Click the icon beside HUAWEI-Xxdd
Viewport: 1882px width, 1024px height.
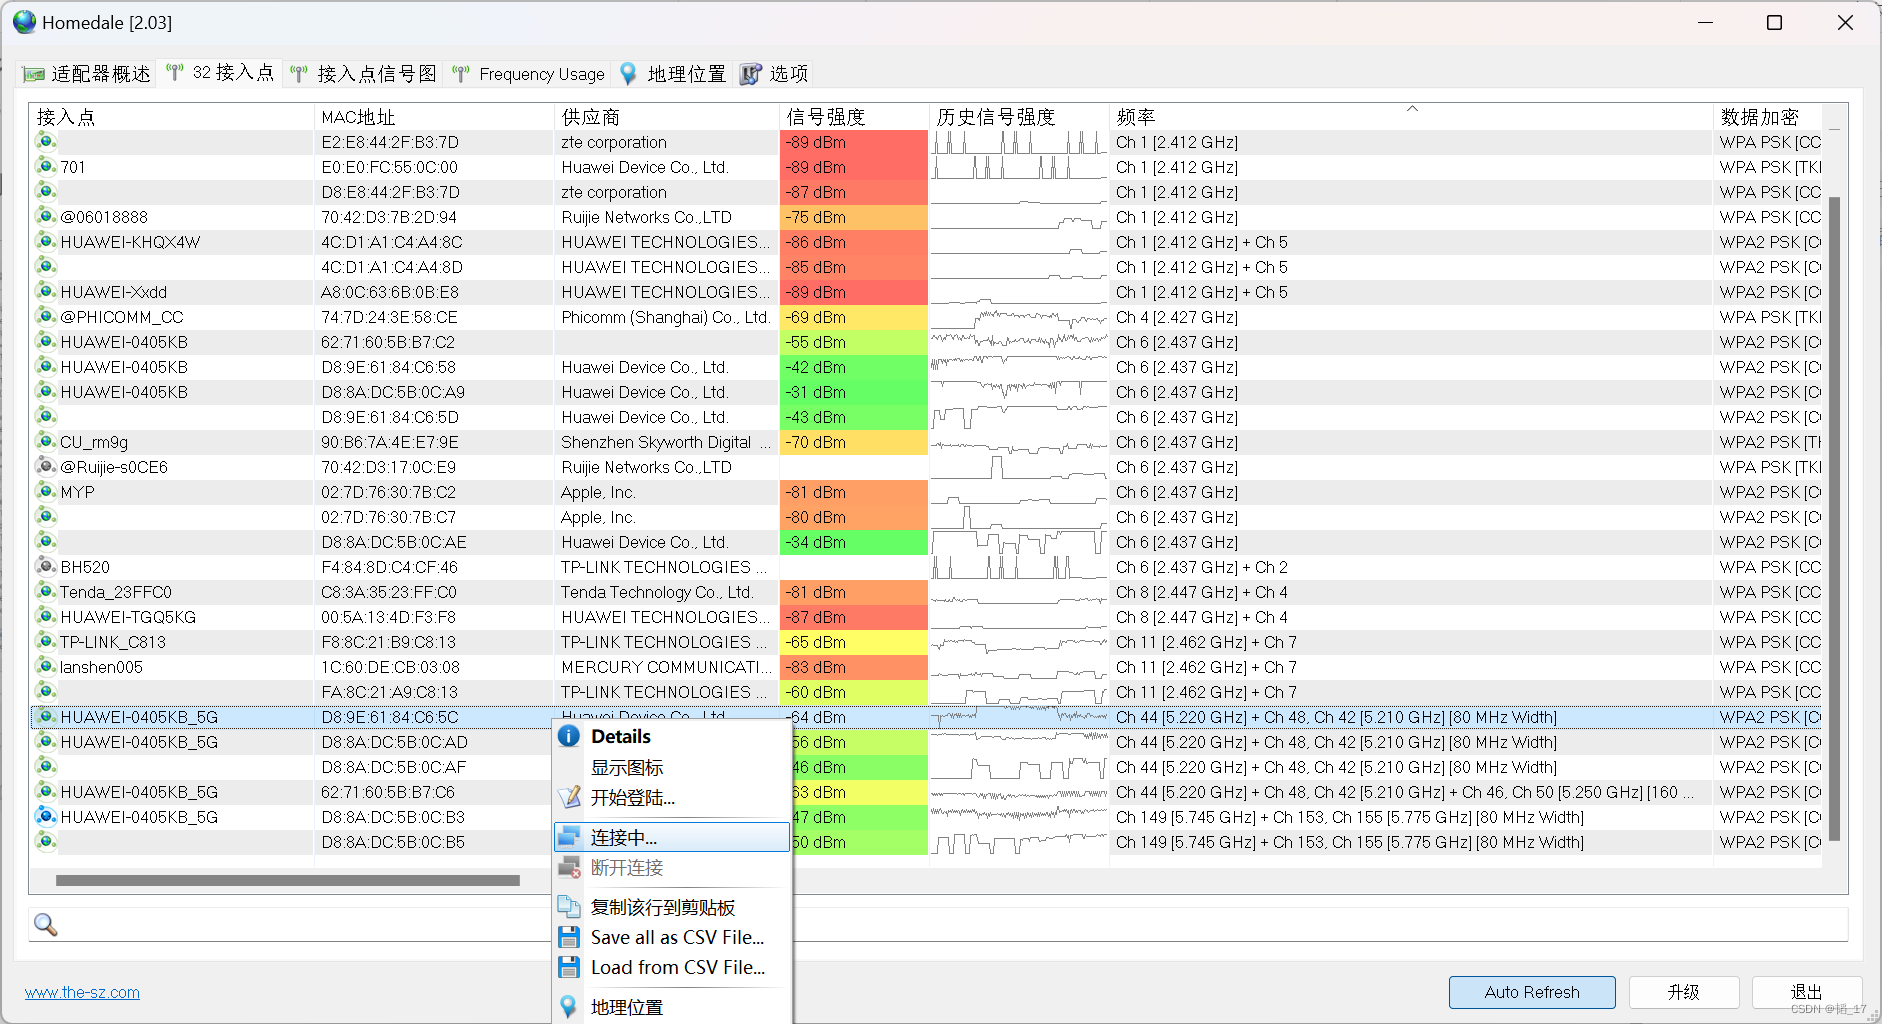pyautogui.click(x=46, y=291)
